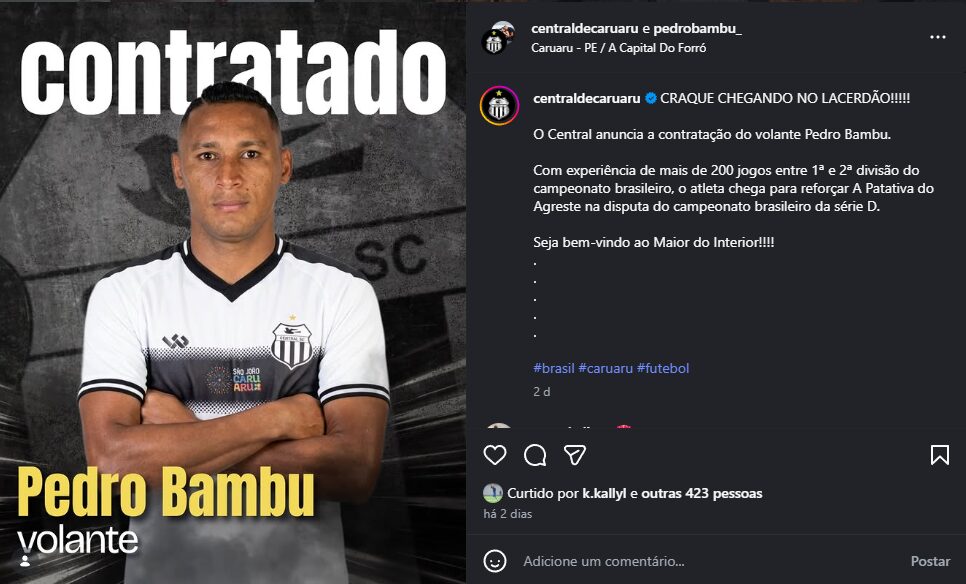This screenshot has height=584, width=966.
Task: Save the post with the bookmark icon
Action: click(940, 455)
